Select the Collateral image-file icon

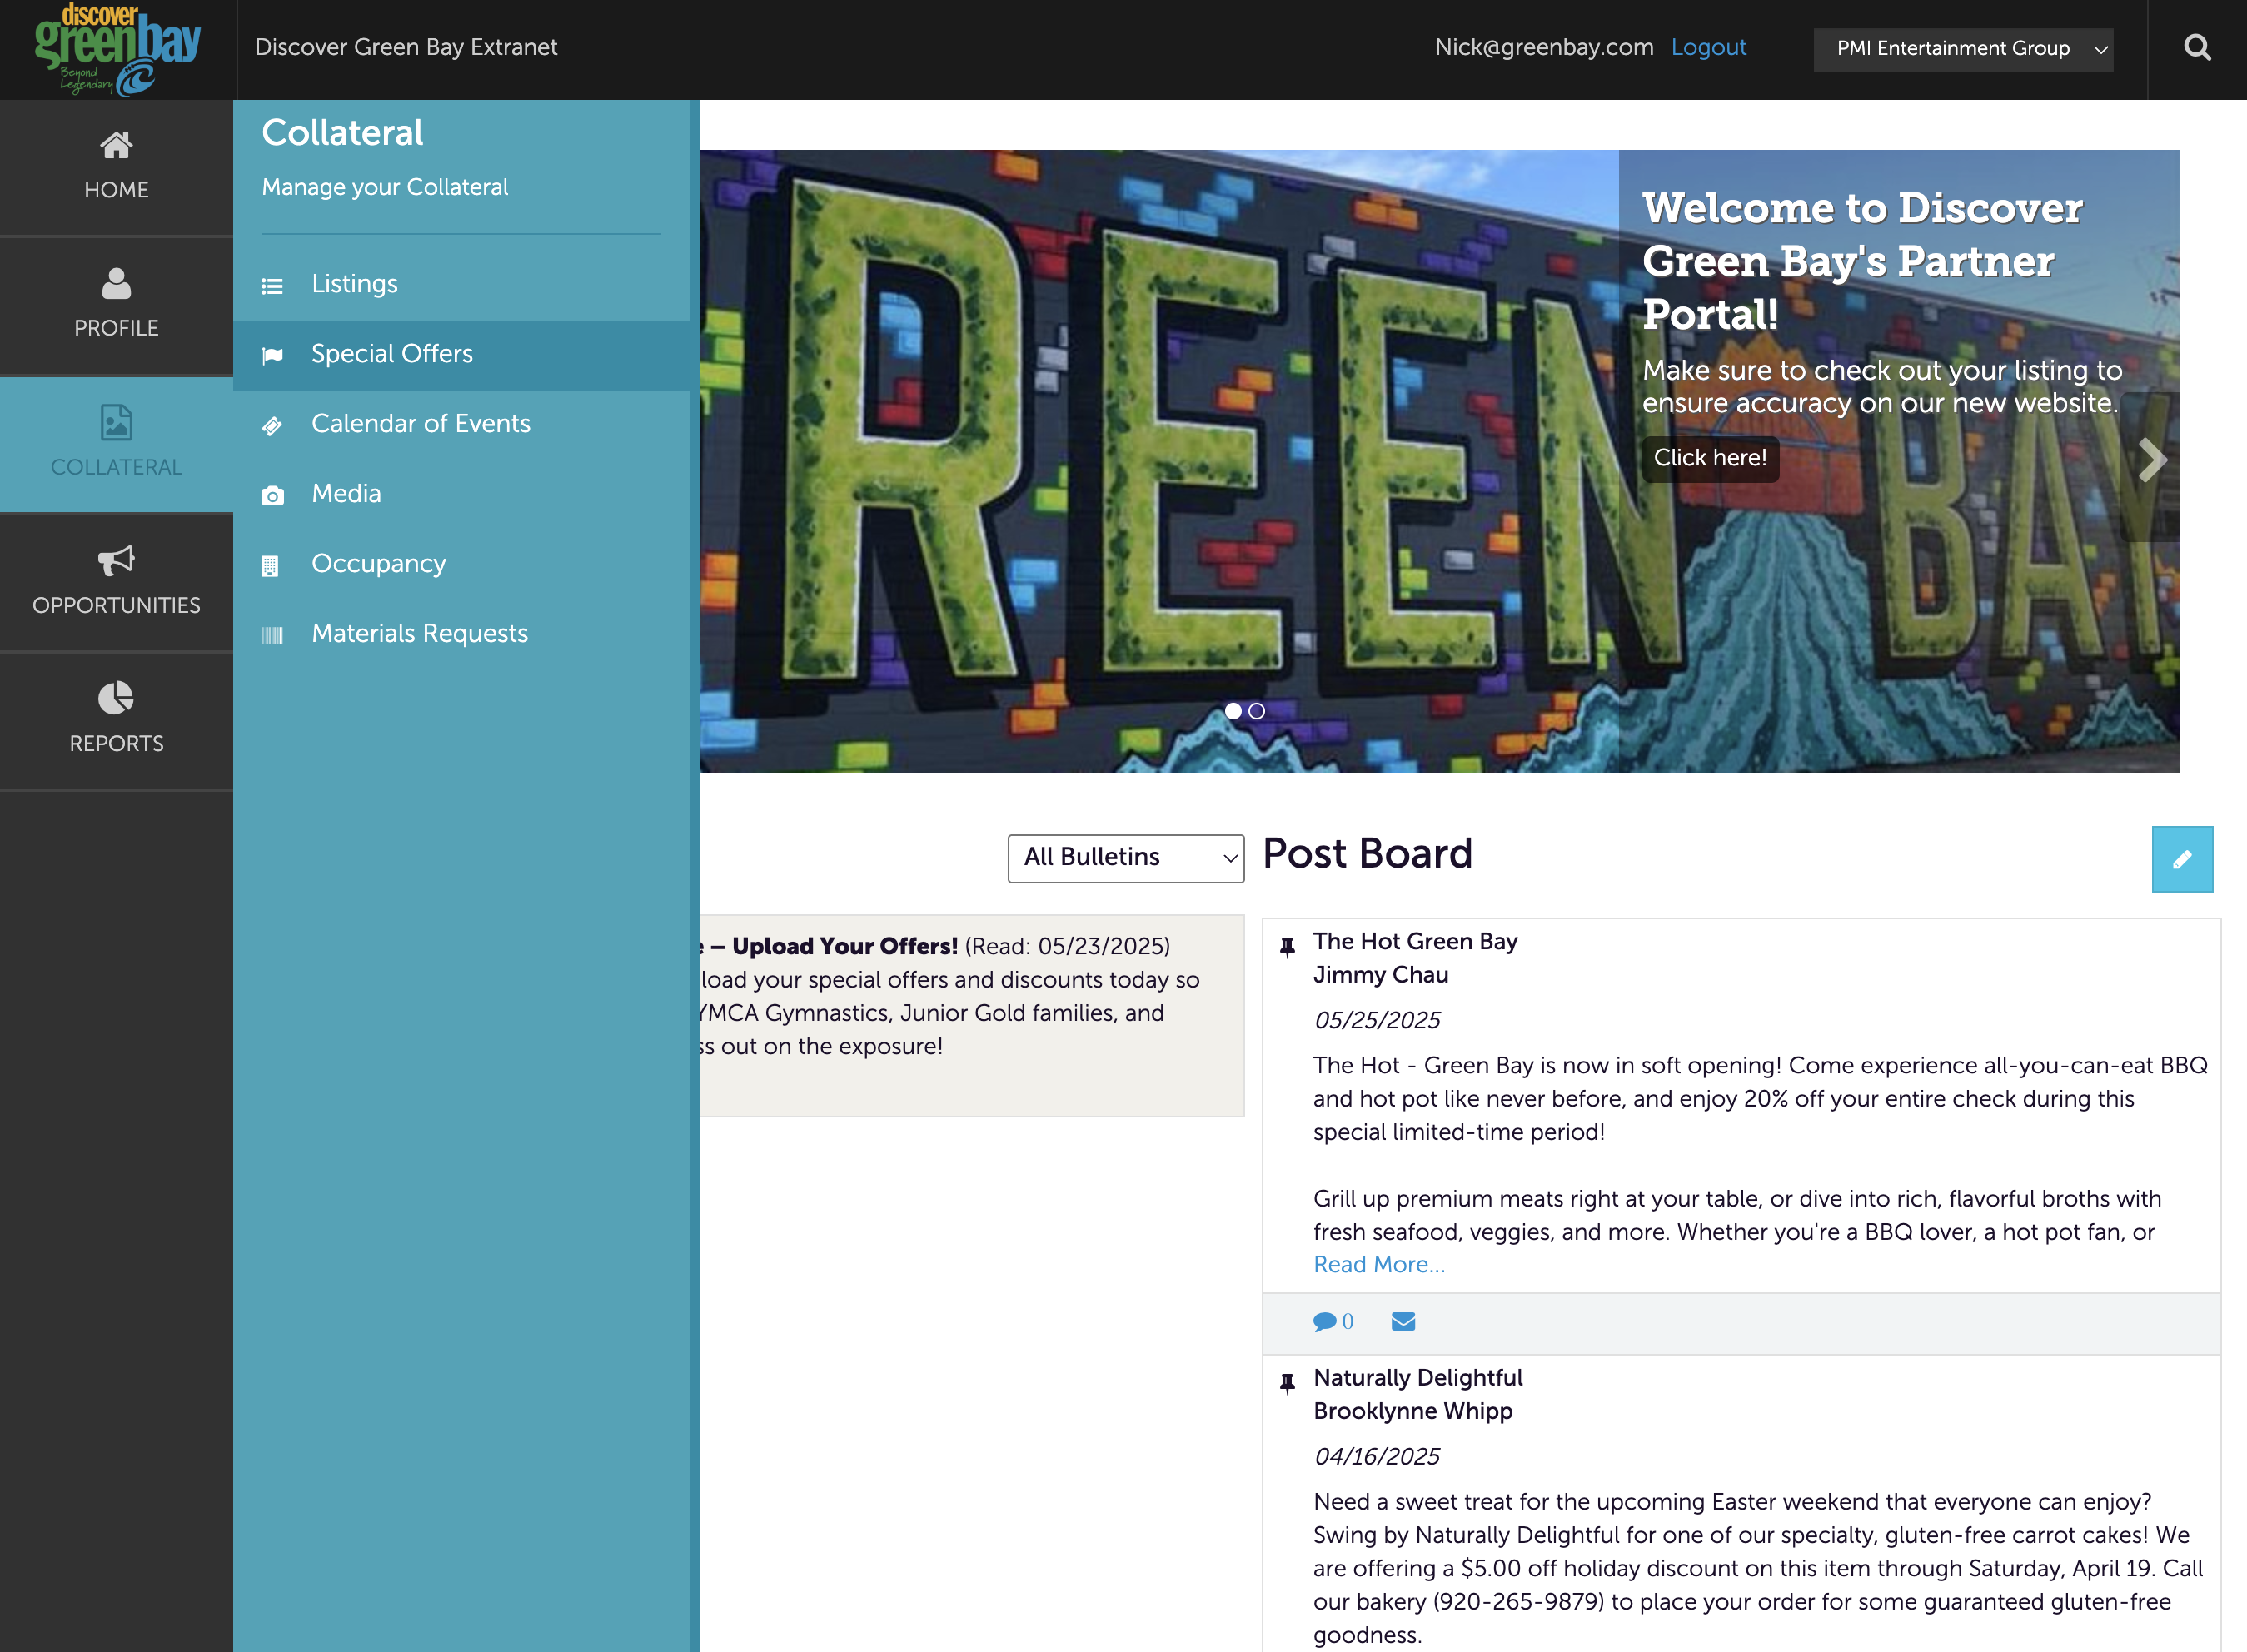point(116,423)
